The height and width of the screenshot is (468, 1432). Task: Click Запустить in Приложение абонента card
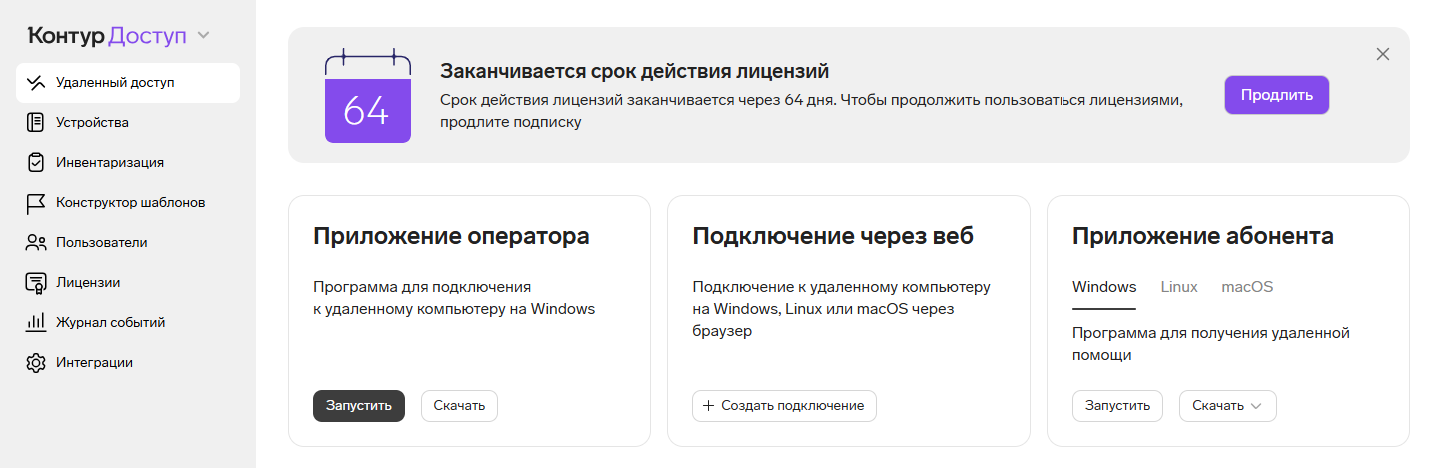point(1117,406)
